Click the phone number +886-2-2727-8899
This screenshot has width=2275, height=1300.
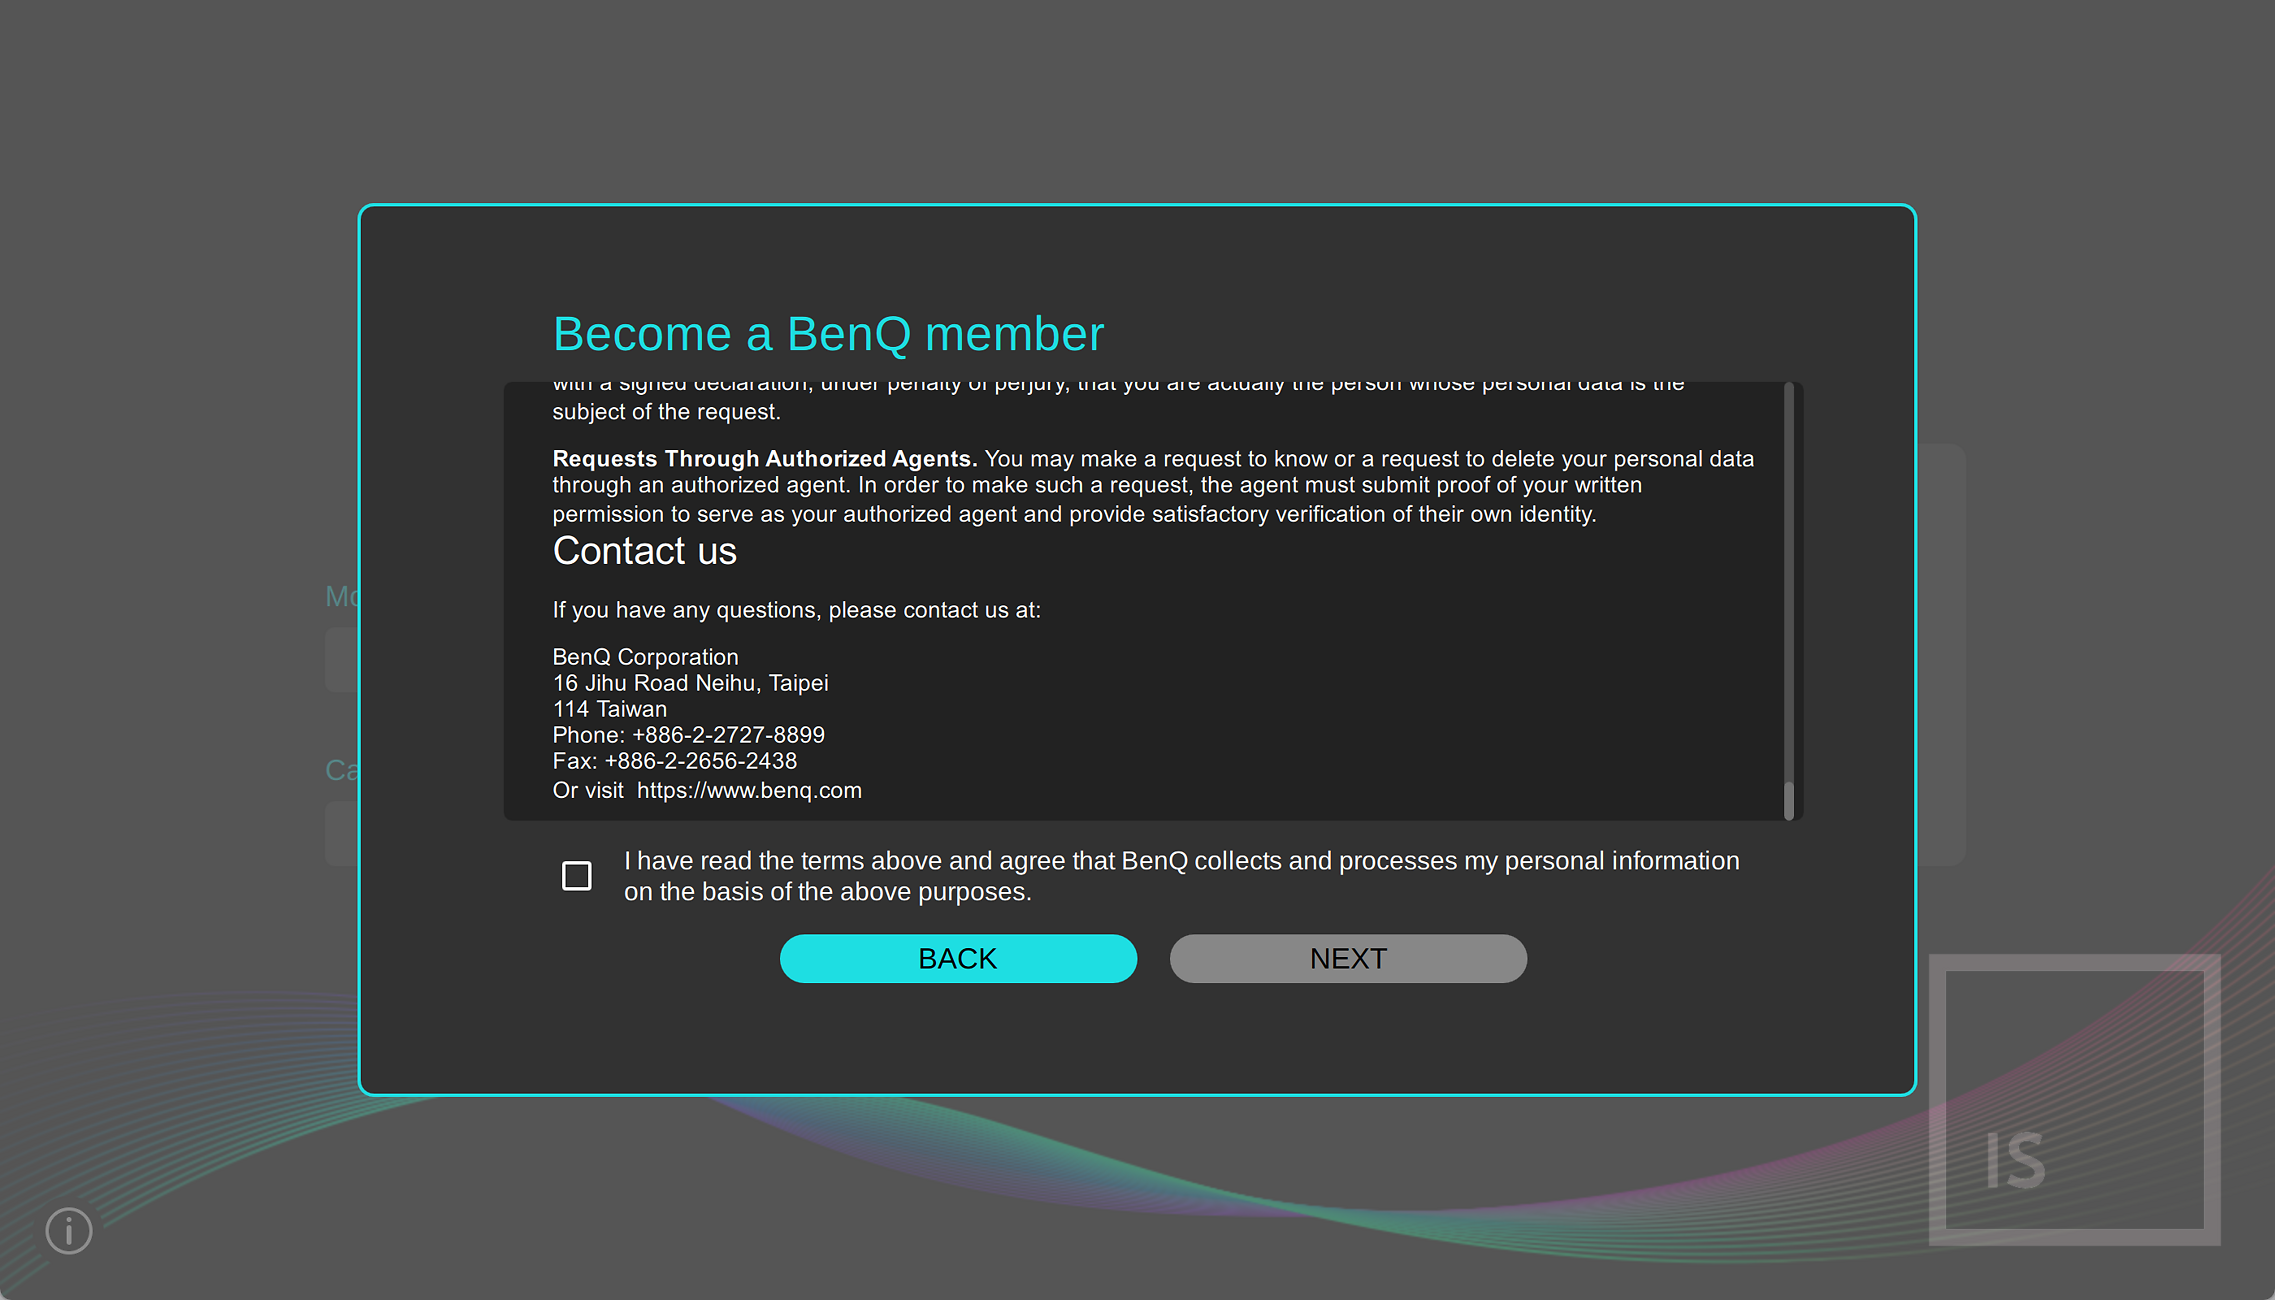[728, 735]
